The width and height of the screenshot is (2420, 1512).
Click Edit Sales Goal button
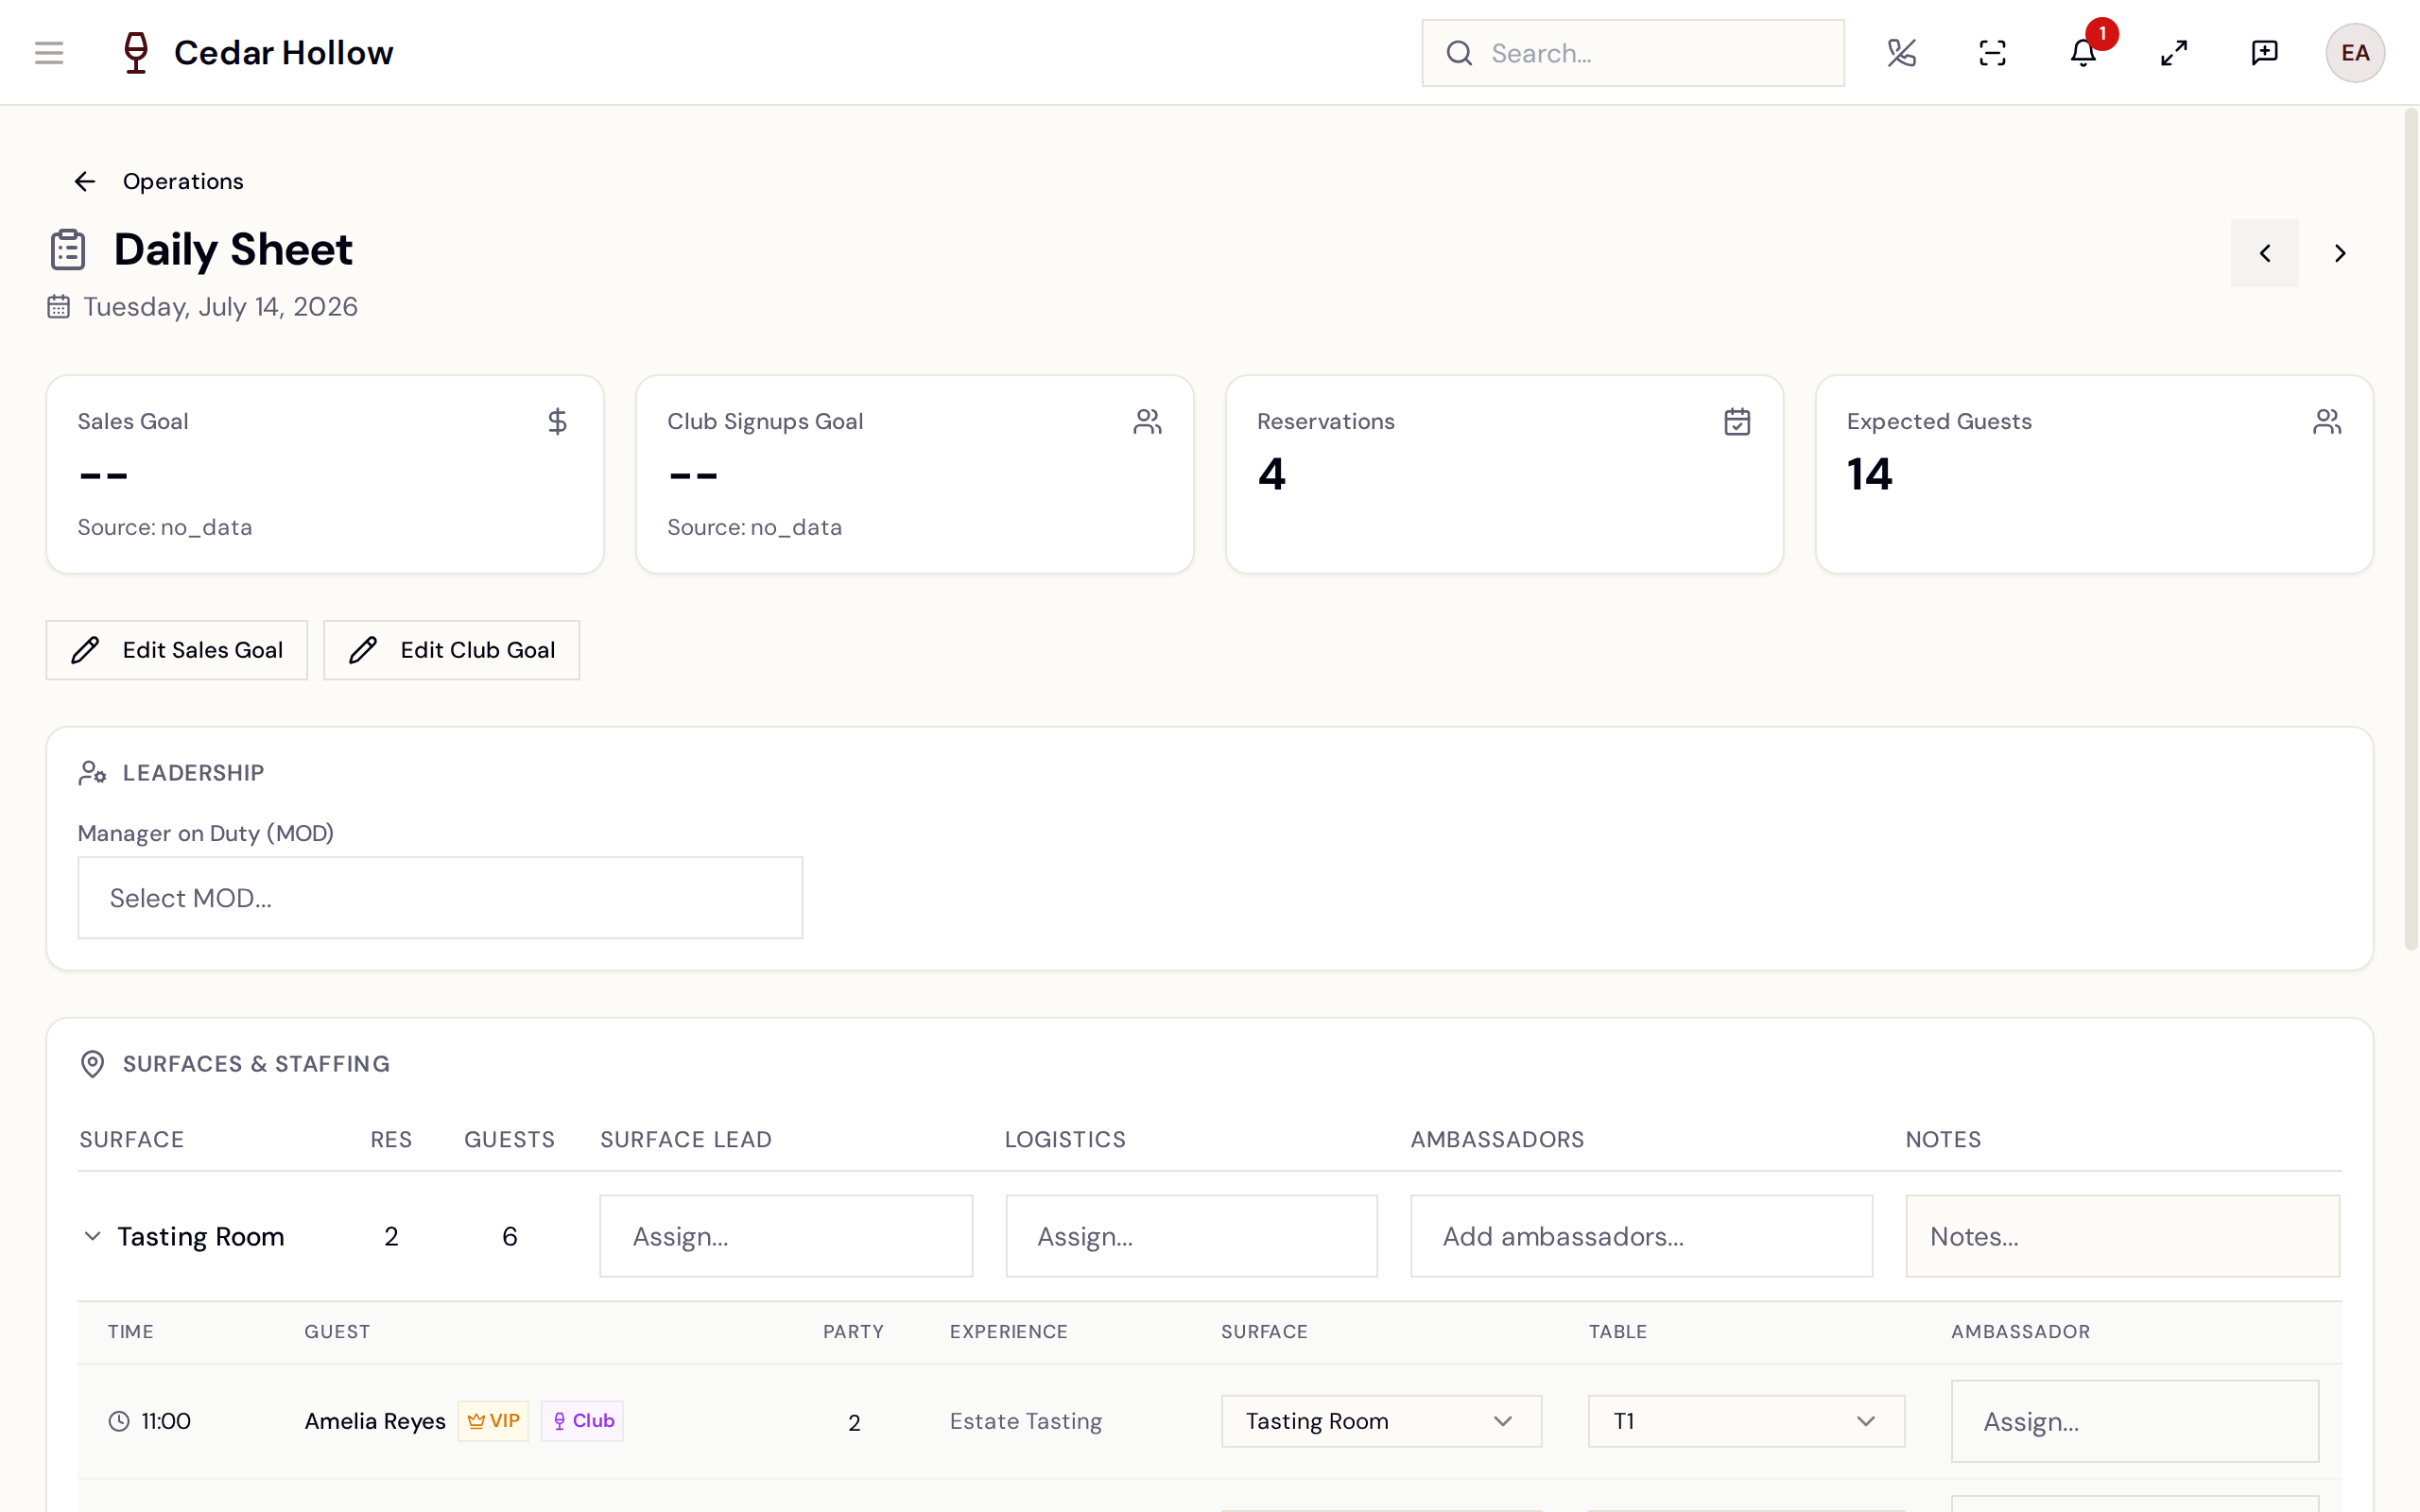[x=177, y=650]
